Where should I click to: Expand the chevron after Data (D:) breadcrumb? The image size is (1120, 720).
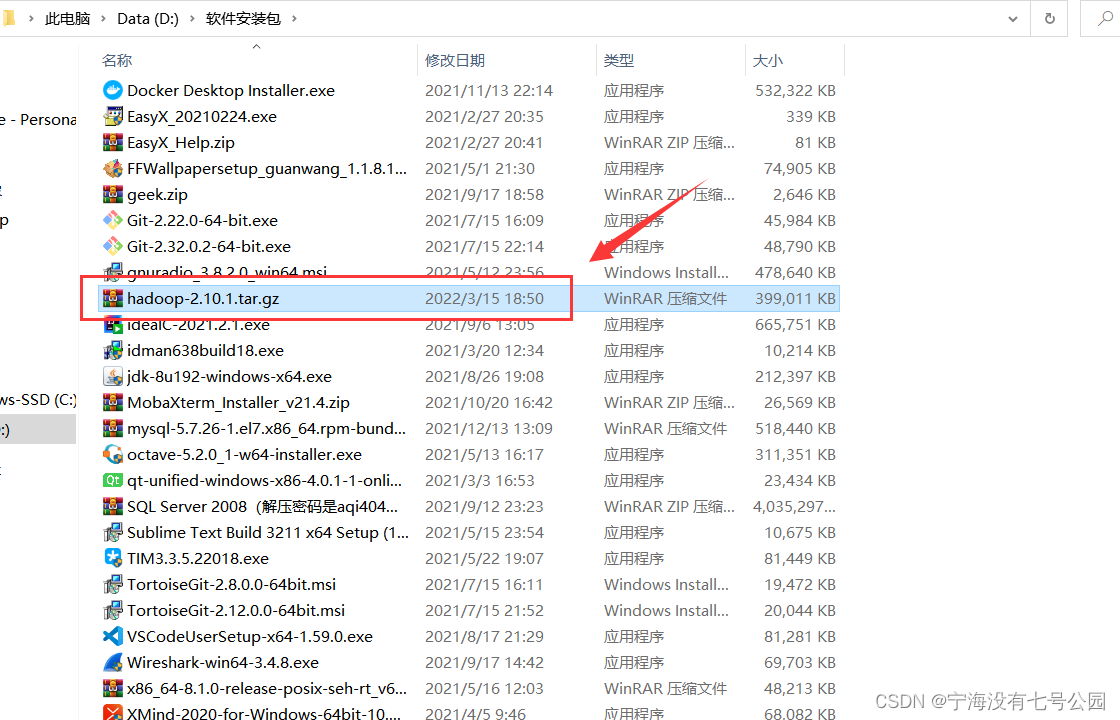pos(191,19)
